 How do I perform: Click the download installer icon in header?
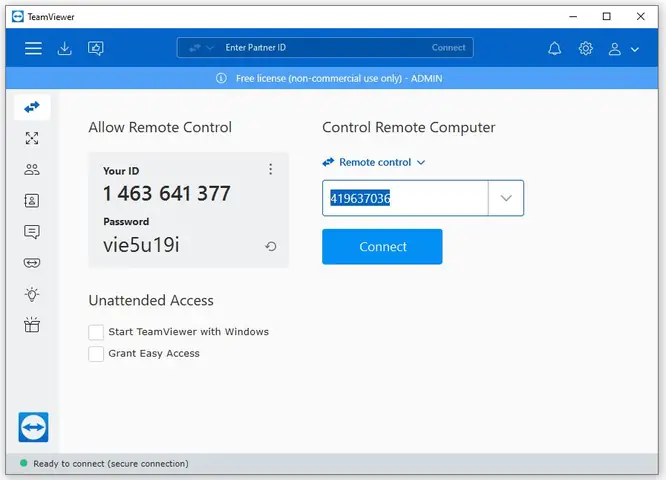pos(65,48)
